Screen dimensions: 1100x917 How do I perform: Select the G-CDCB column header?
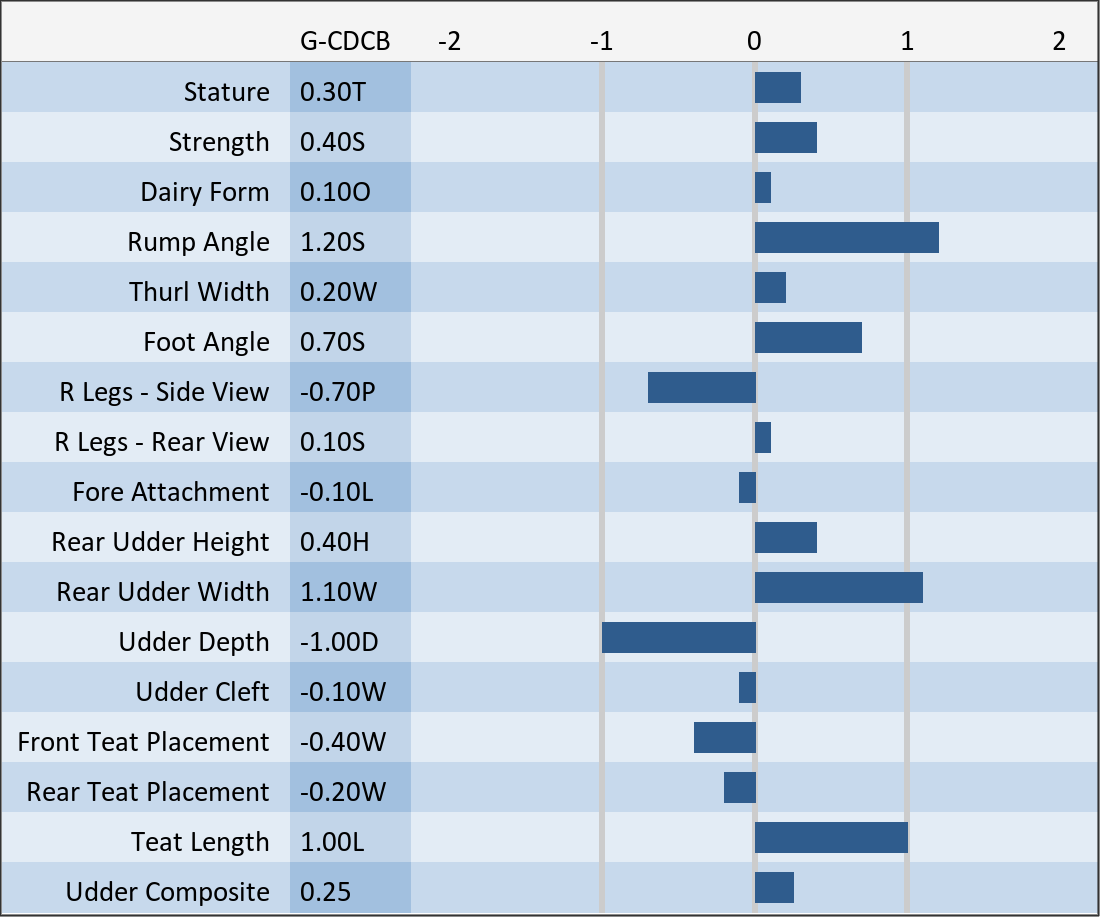click(x=345, y=41)
